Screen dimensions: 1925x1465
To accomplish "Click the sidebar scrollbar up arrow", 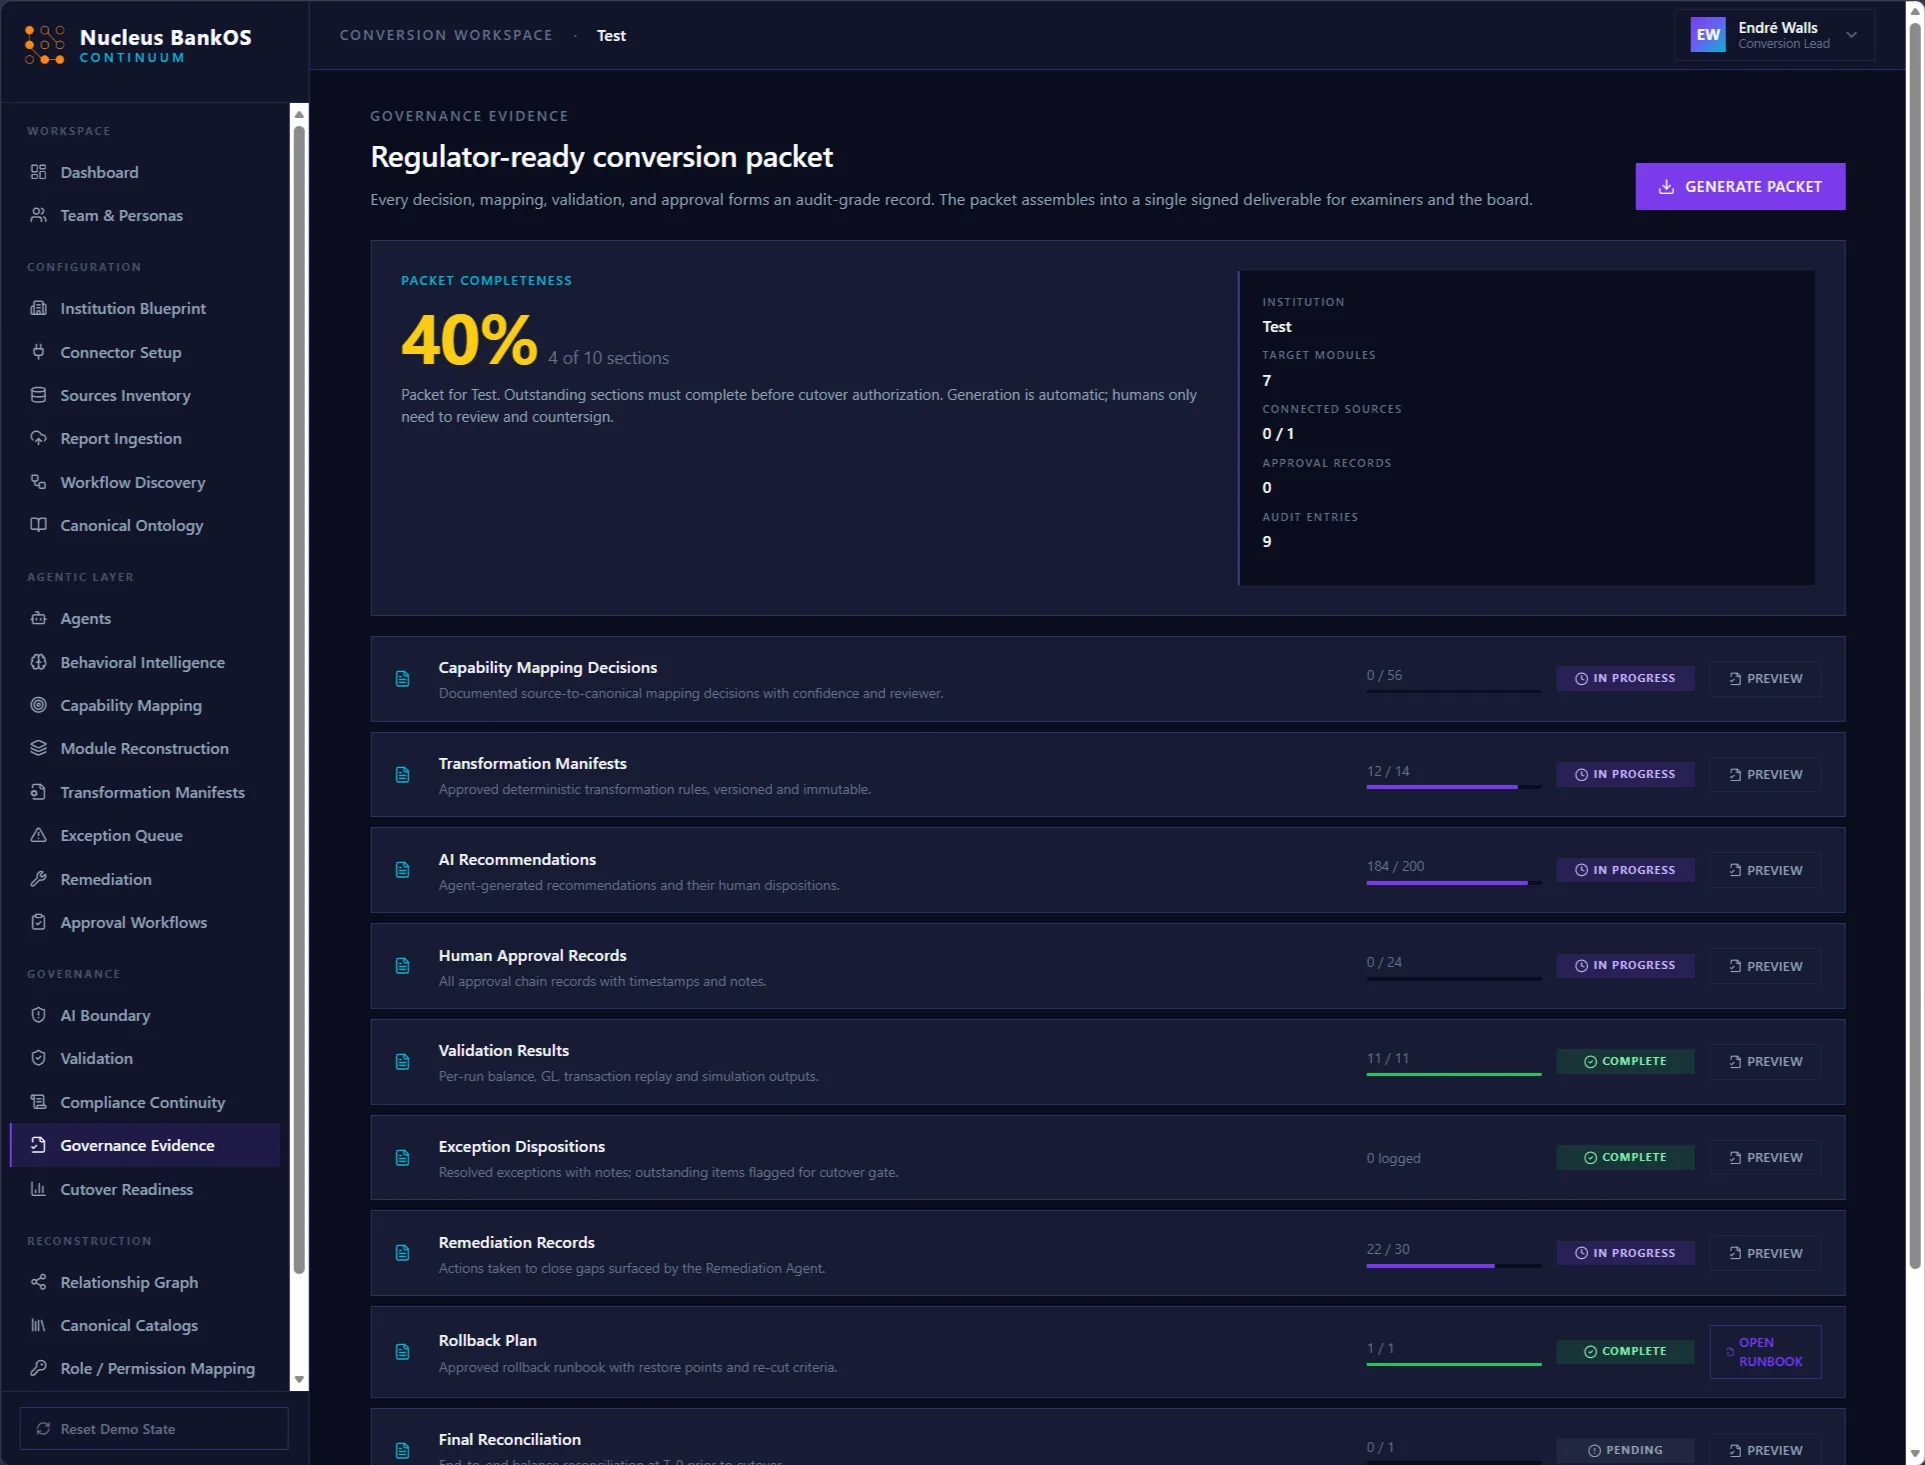I will 298,114.
